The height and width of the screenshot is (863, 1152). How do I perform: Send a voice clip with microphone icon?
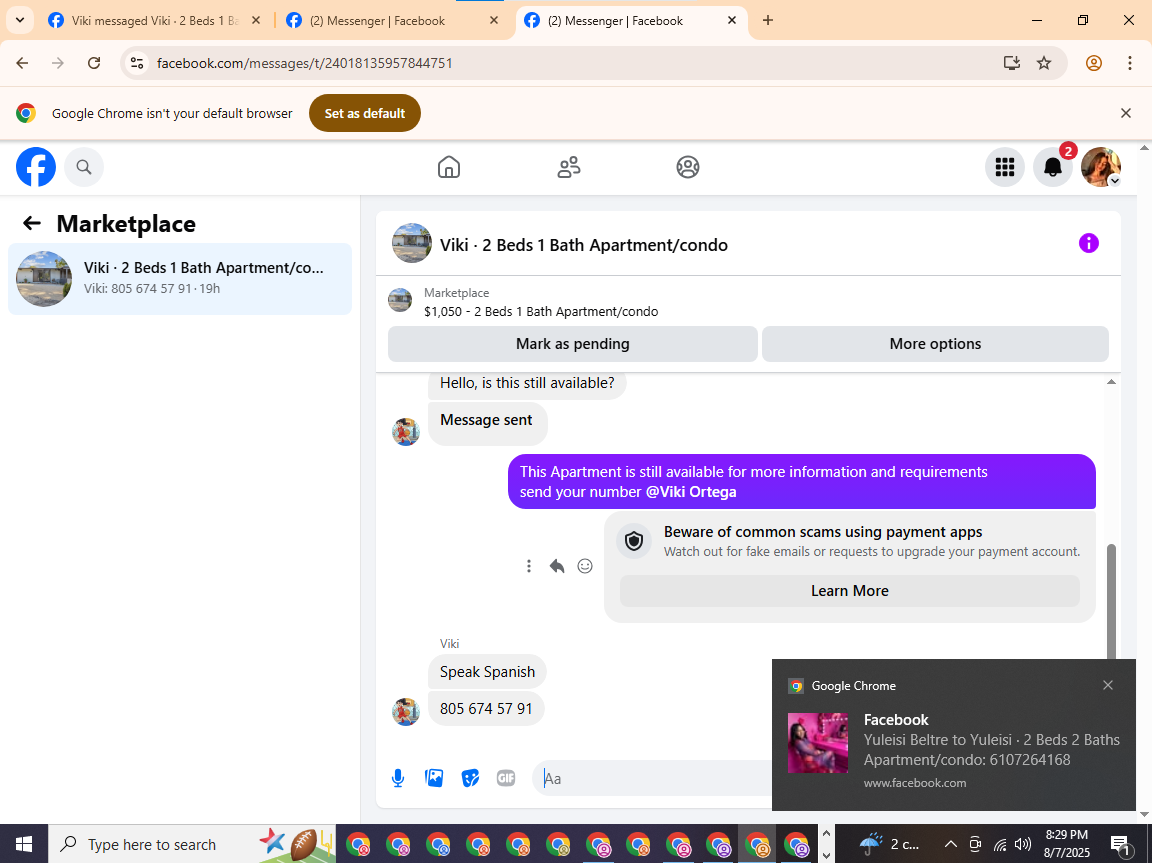397,778
